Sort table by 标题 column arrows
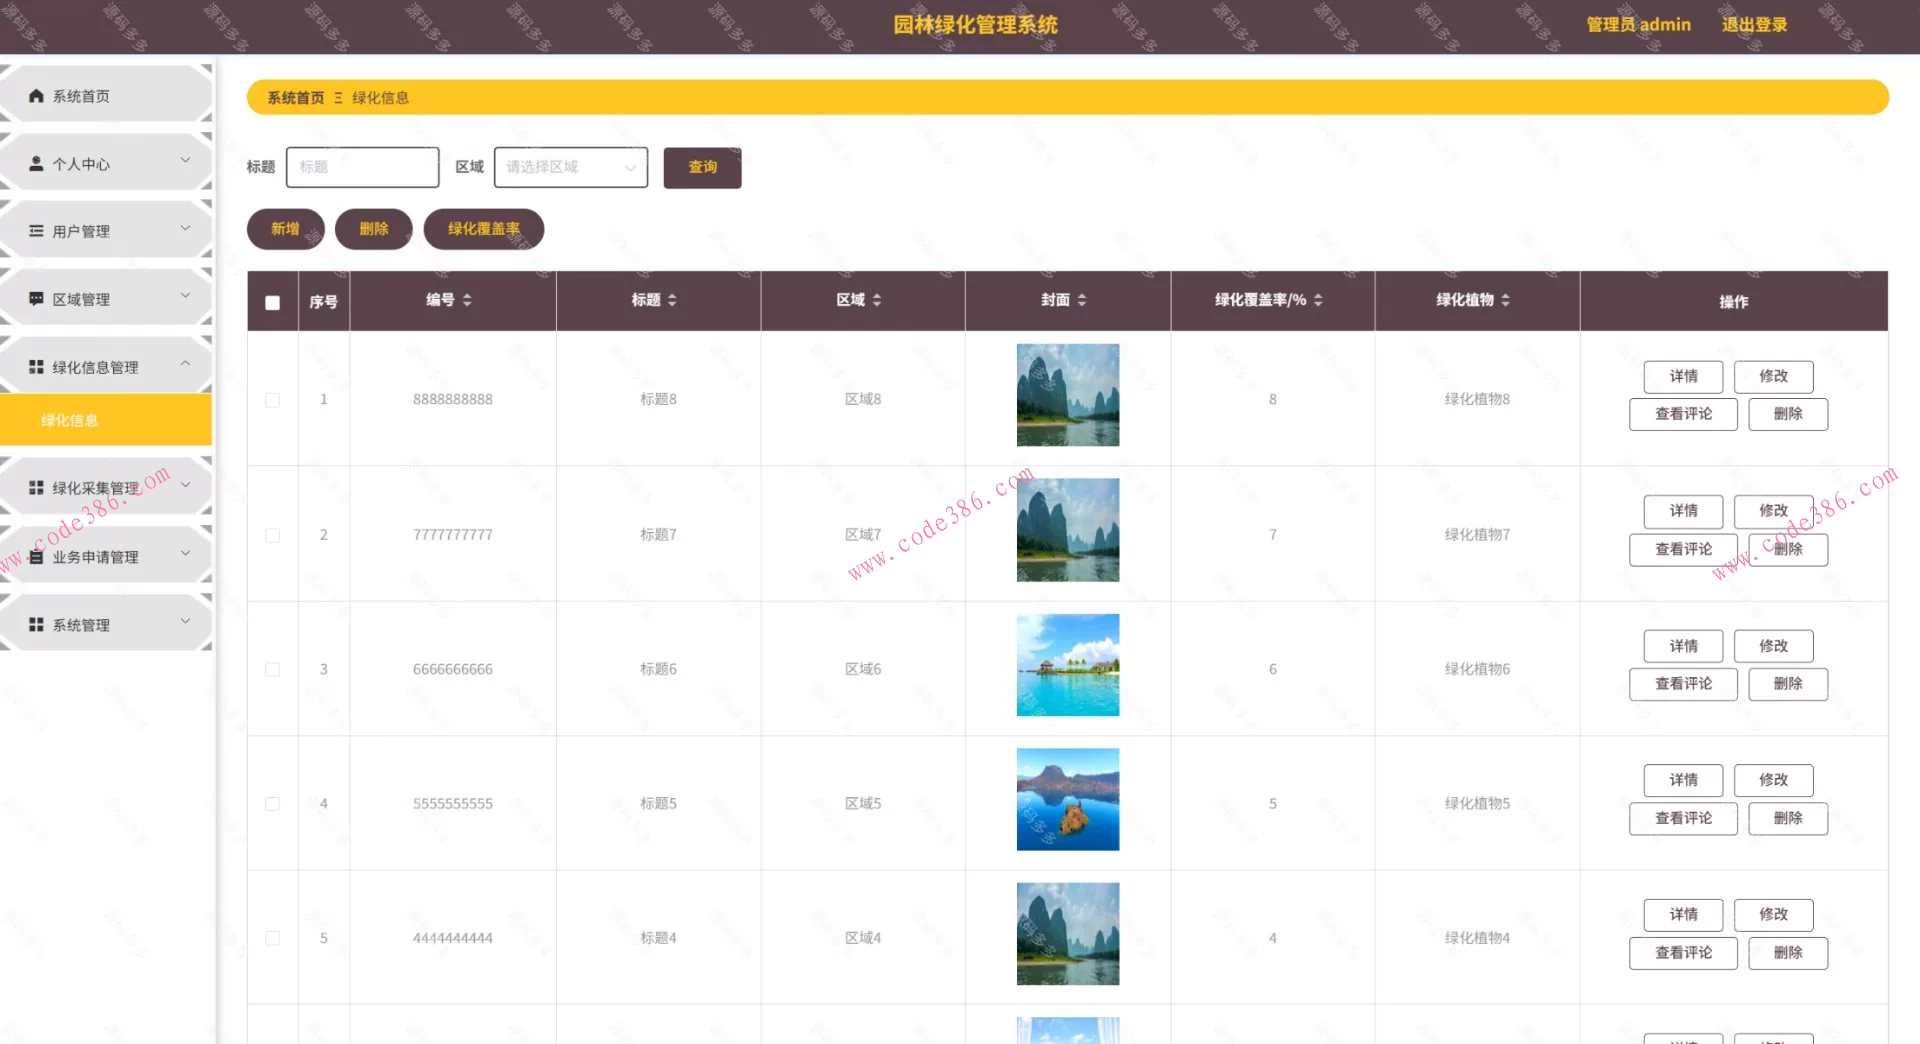The image size is (1920, 1044). (672, 300)
